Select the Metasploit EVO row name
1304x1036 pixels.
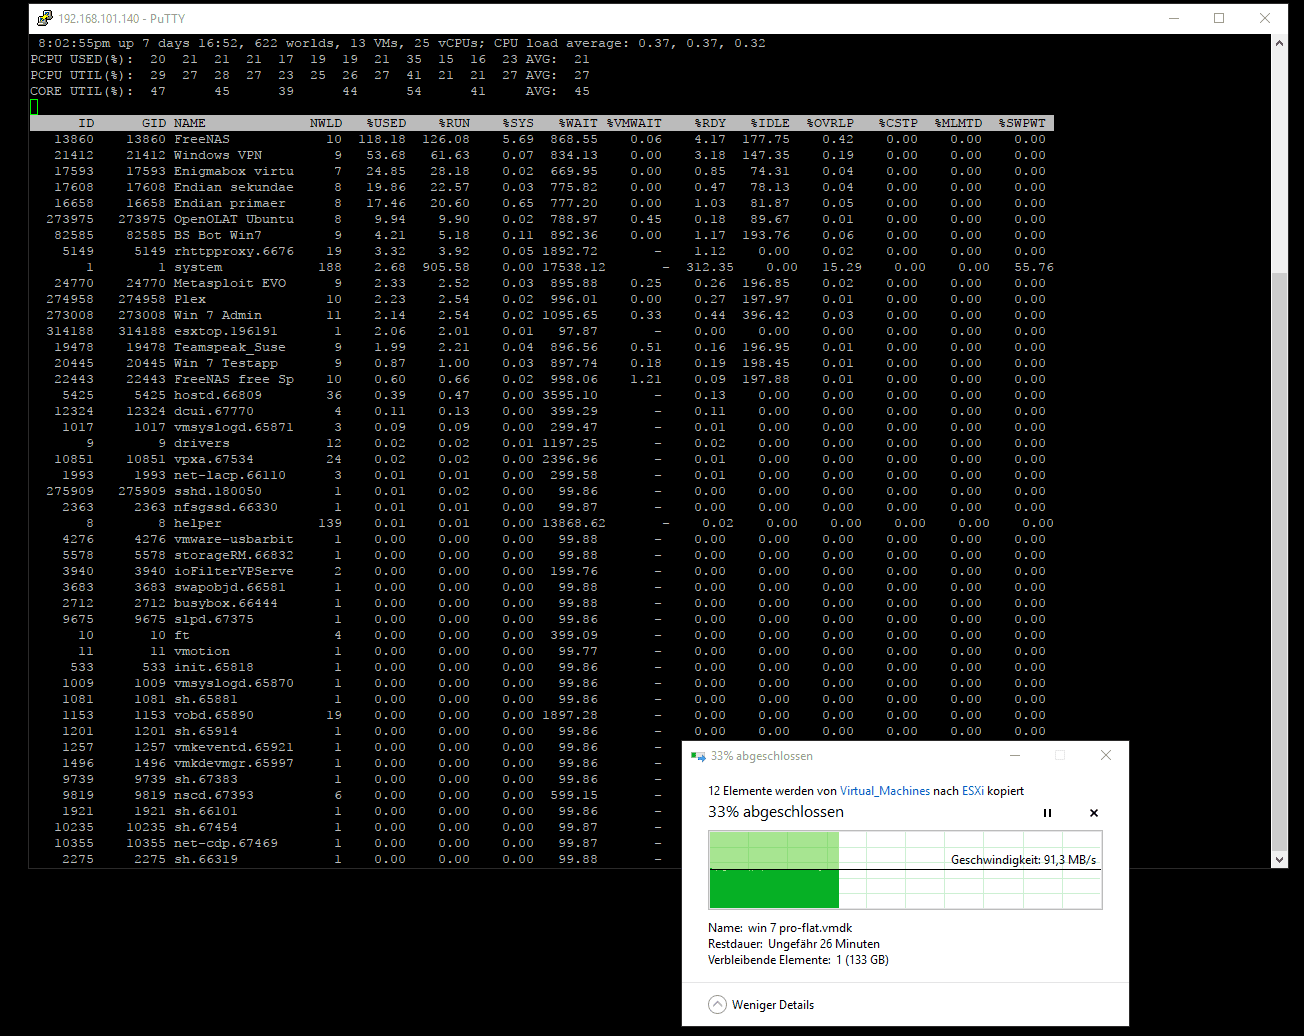230,283
